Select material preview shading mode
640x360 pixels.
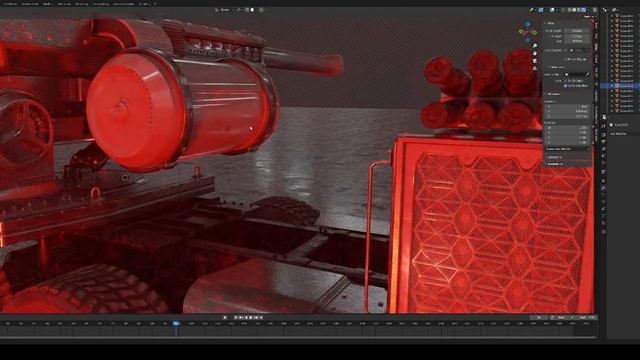[x=579, y=10]
